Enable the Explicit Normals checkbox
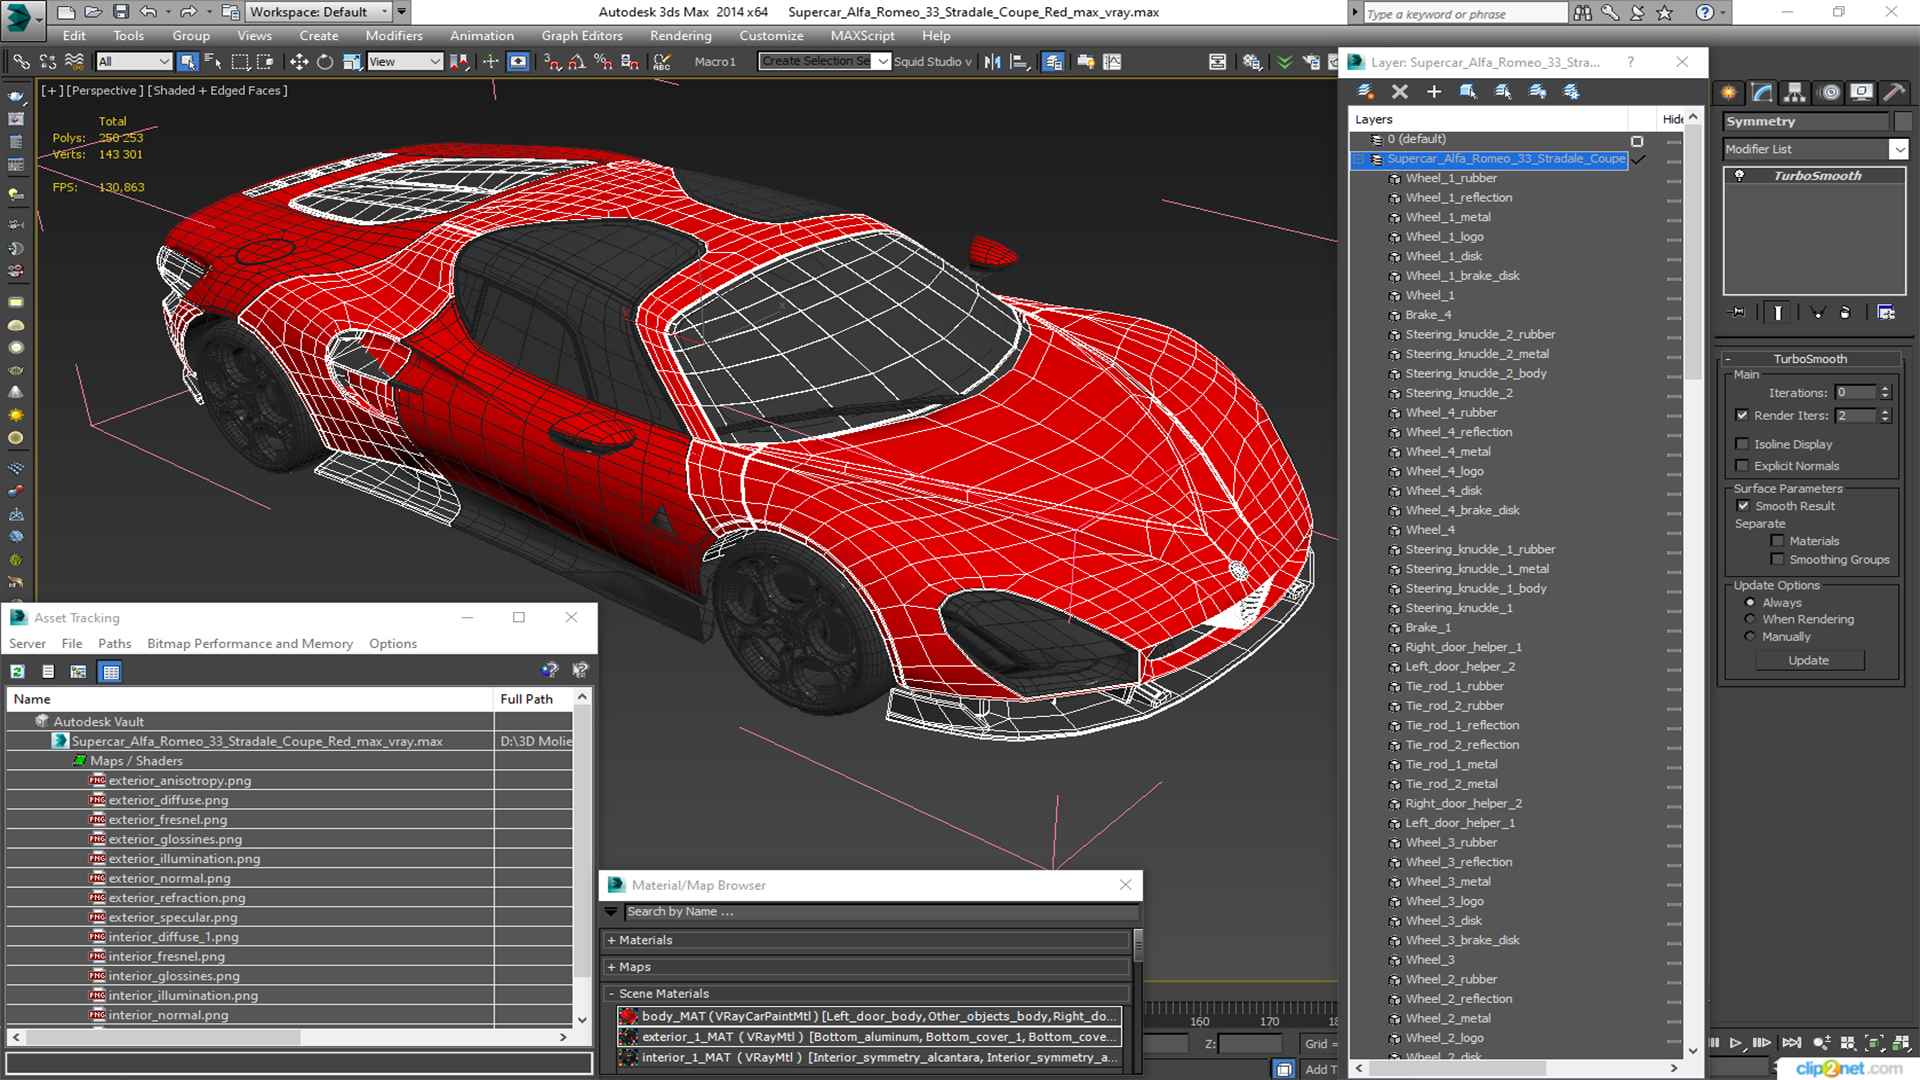 [x=1742, y=466]
